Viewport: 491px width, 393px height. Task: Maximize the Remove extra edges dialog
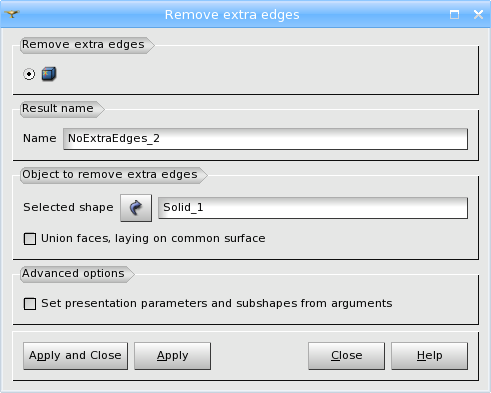[454, 14]
